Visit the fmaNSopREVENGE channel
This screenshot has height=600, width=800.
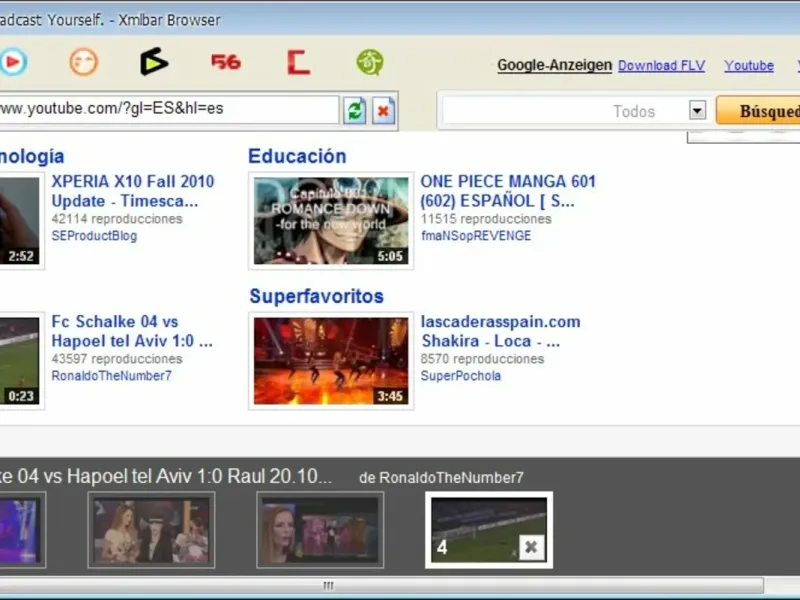476,236
